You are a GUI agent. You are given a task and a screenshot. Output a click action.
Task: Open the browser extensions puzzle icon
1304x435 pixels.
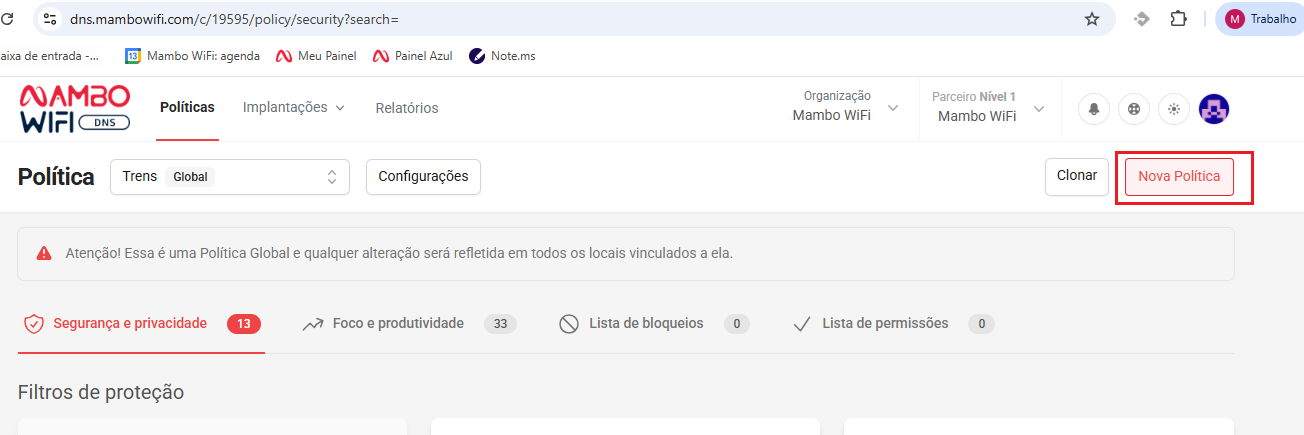(x=1178, y=19)
